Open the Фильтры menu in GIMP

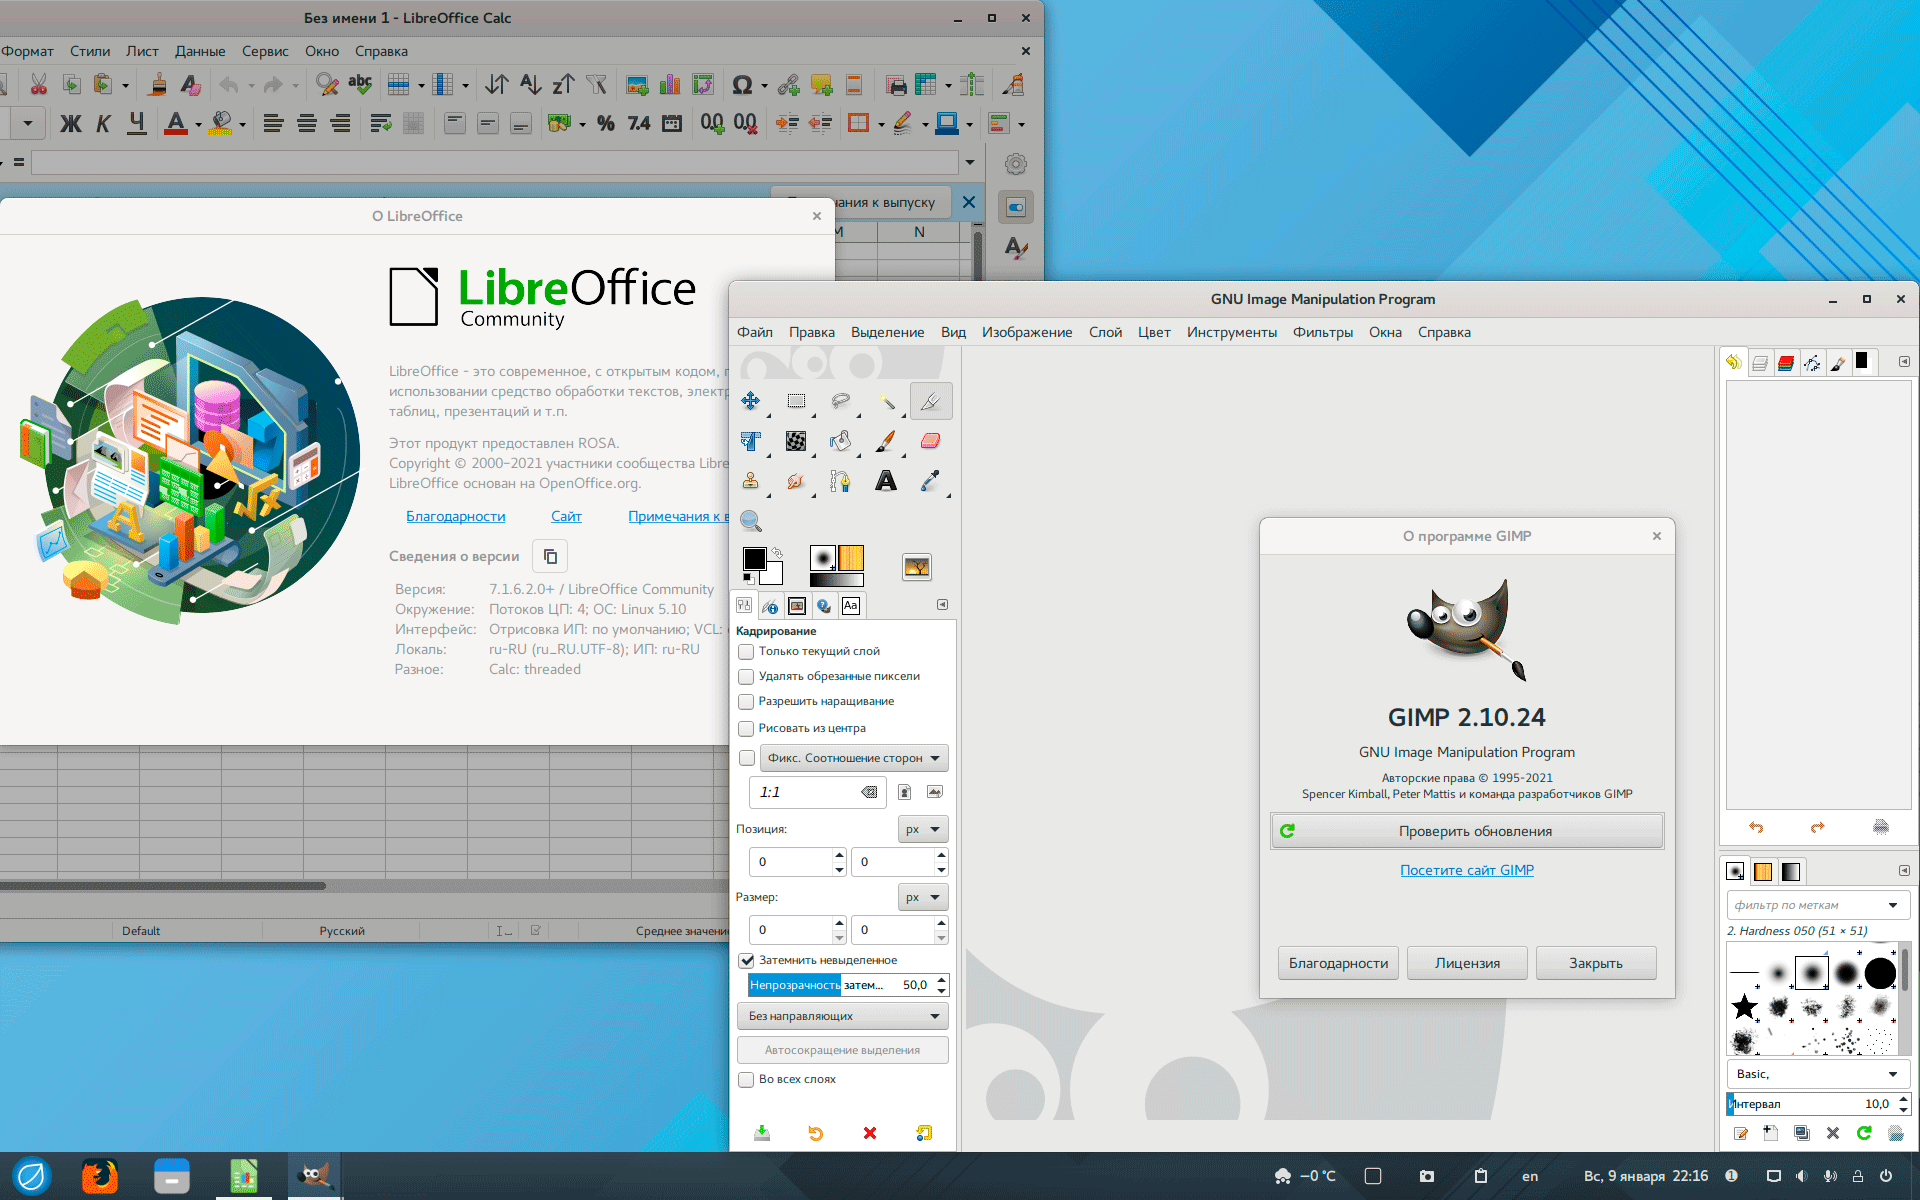point(1322,332)
